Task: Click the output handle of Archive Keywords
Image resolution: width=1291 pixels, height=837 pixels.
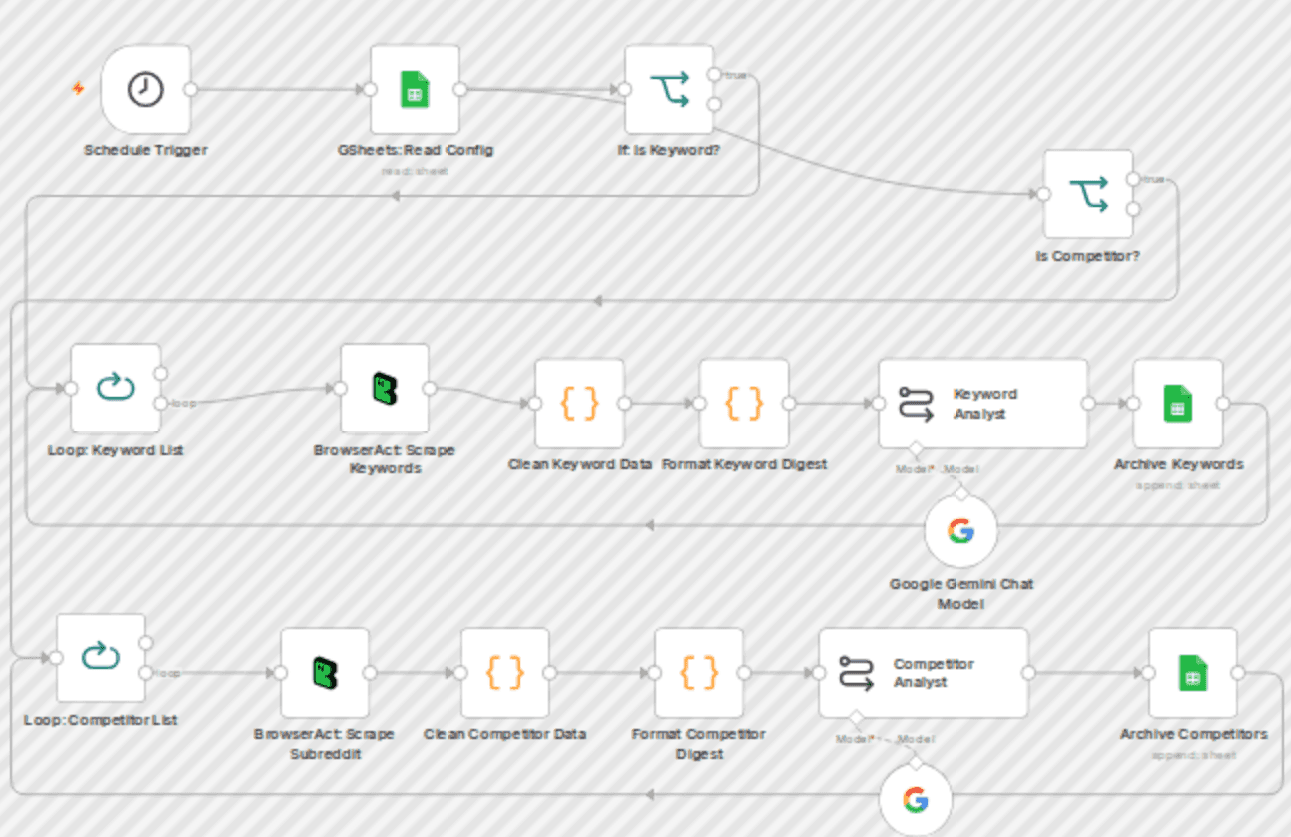Action: (1222, 403)
